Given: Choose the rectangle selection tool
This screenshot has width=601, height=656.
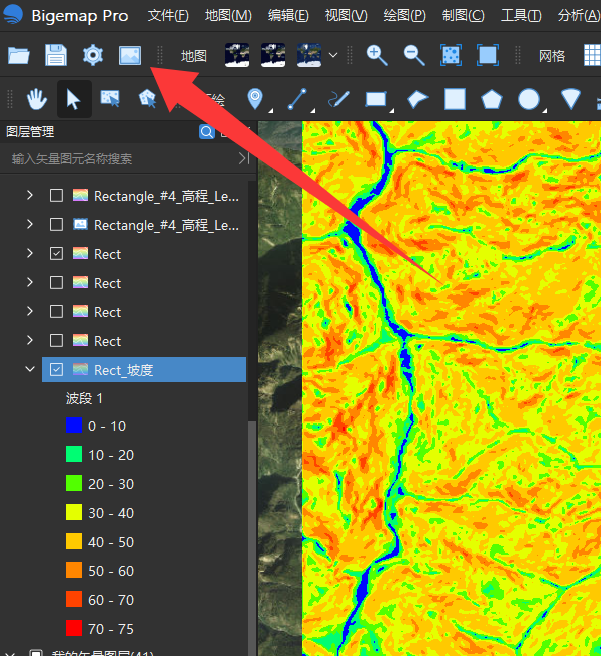Looking at the screenshot, I should pyautogui.click(x=110, y=99).
